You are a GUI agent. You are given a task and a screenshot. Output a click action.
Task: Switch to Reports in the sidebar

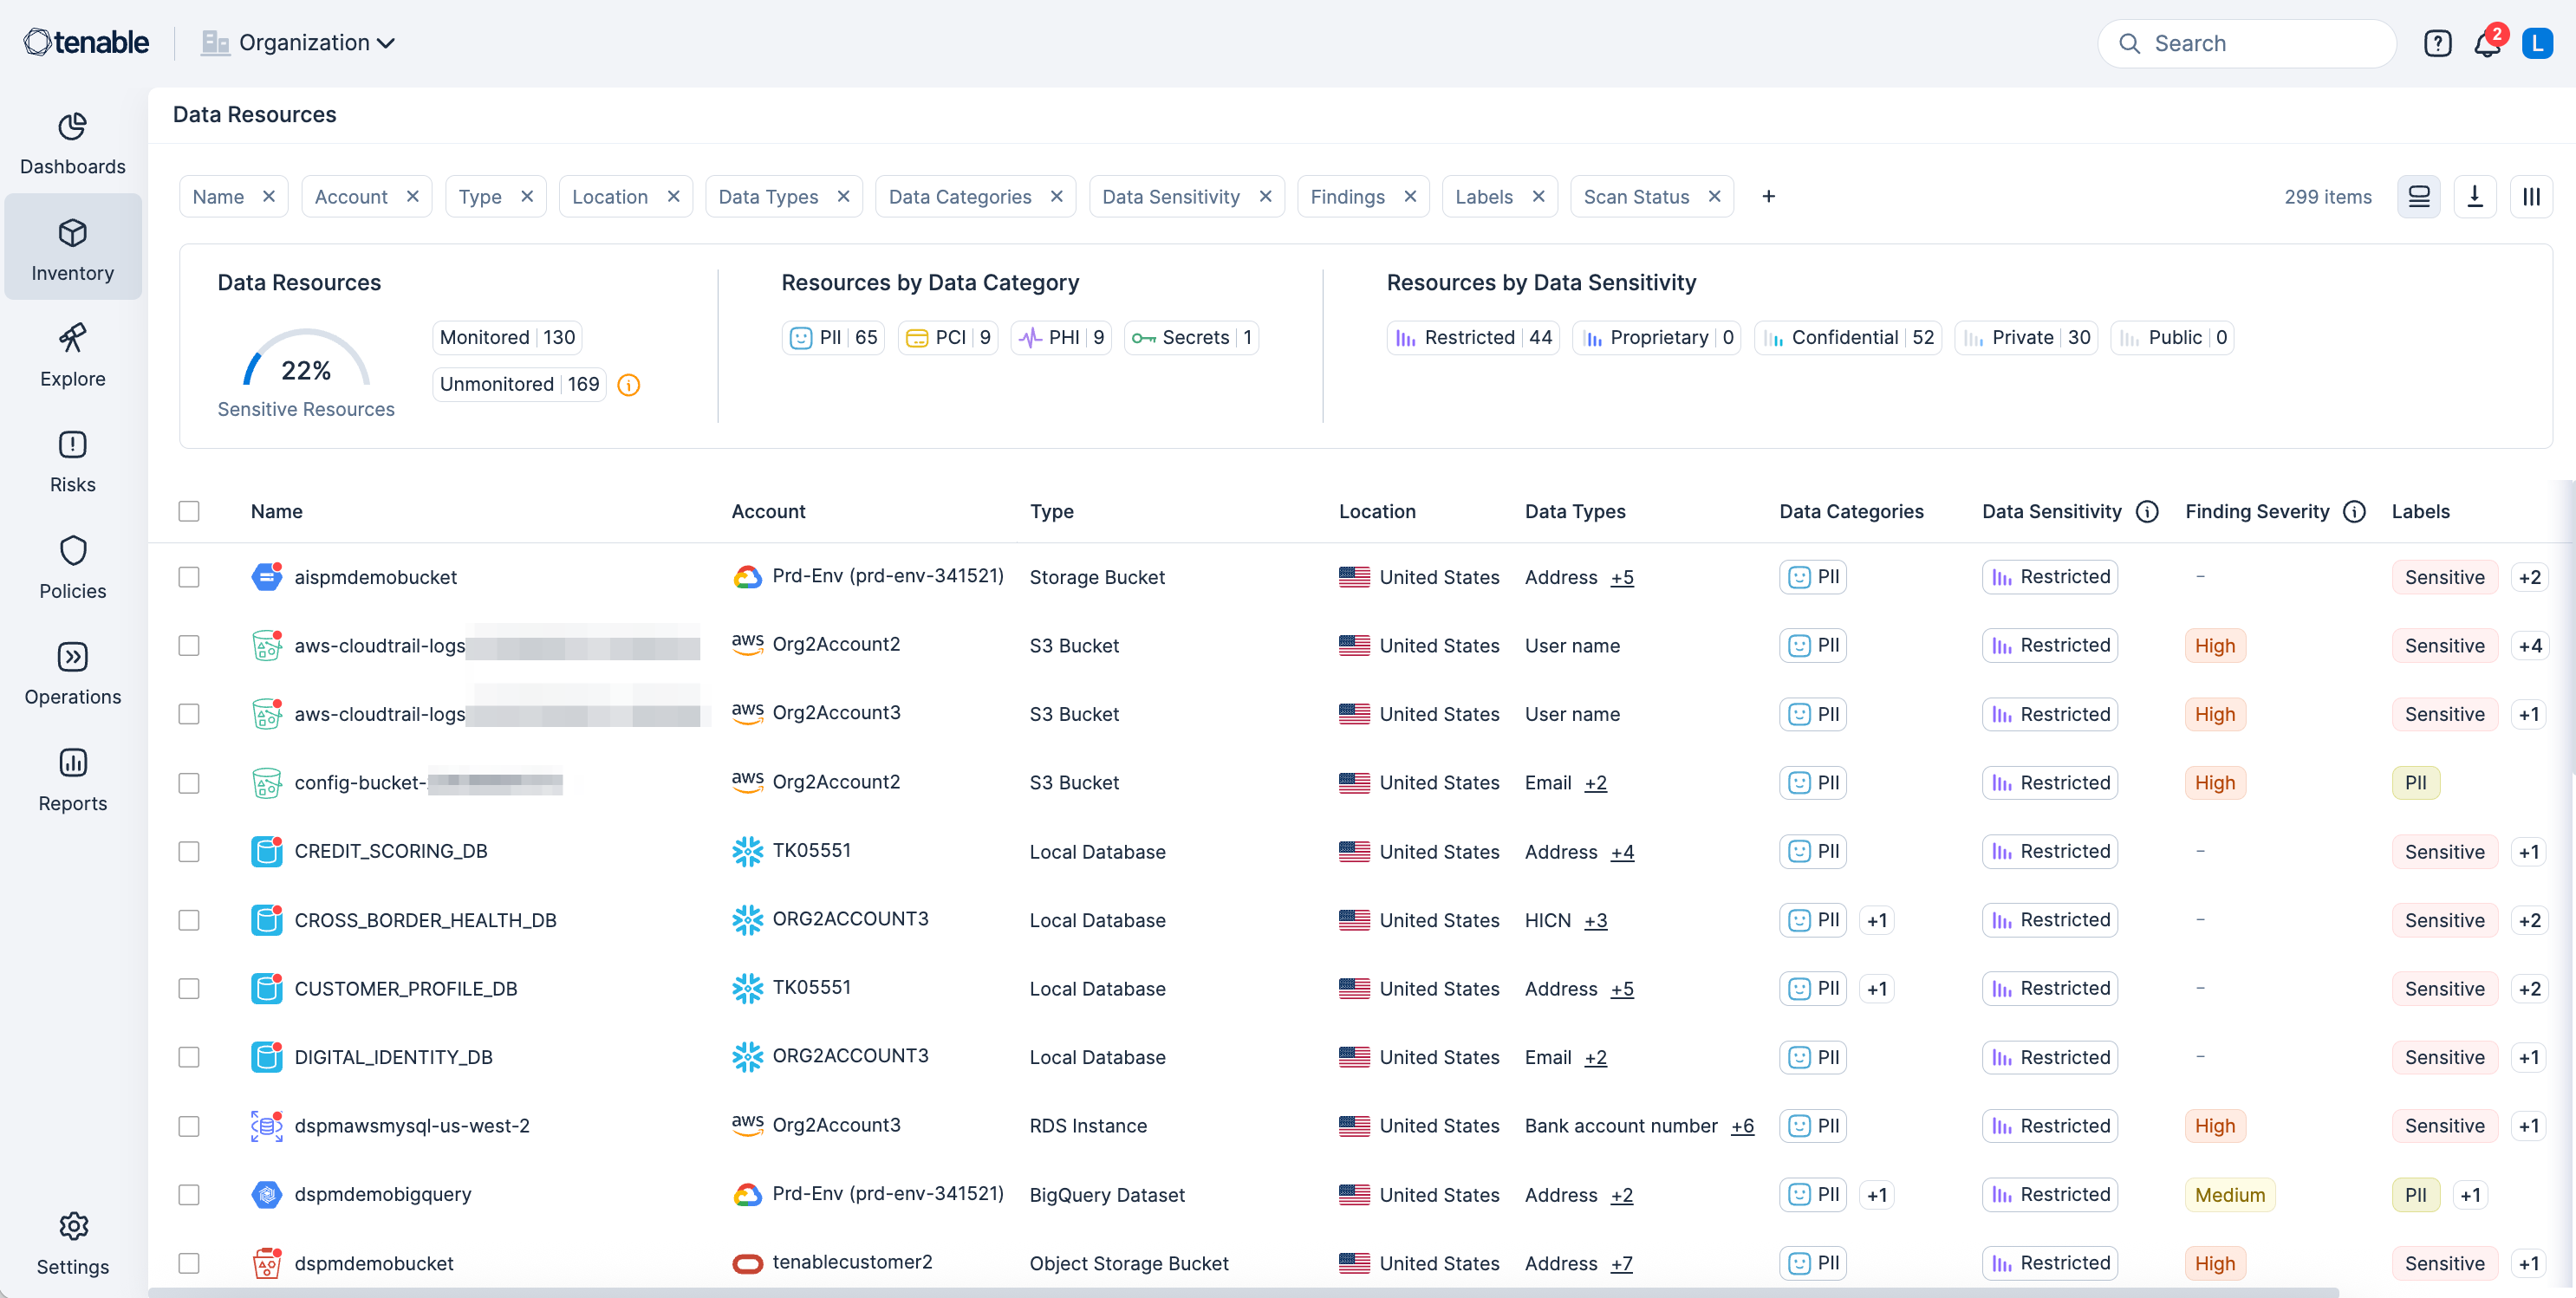point(72,780)
